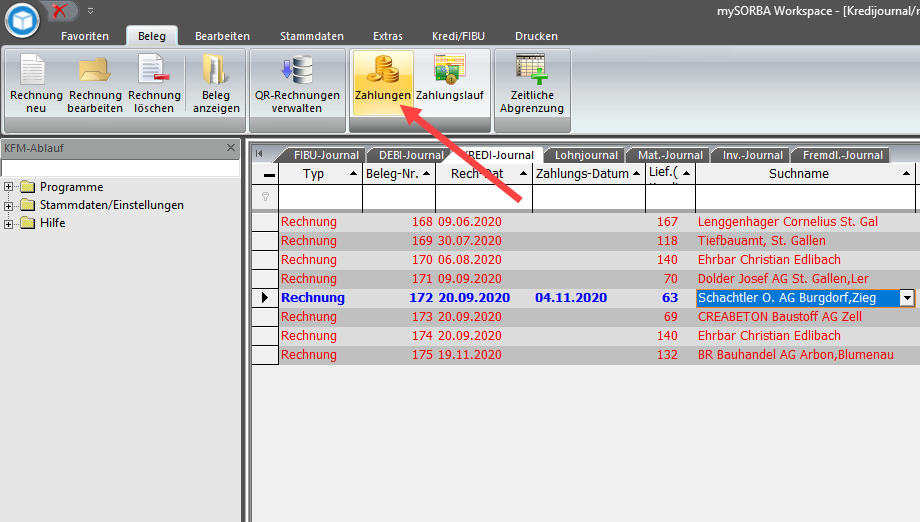Click supplier number 70 in row 171
The width and height of the screenshot is (920, 522).
(x=671, y=279)
